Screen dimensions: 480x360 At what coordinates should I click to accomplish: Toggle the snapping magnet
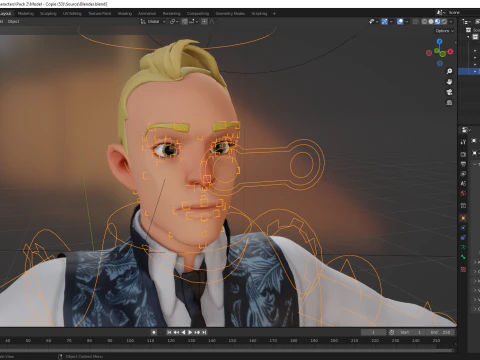[184, 21]
